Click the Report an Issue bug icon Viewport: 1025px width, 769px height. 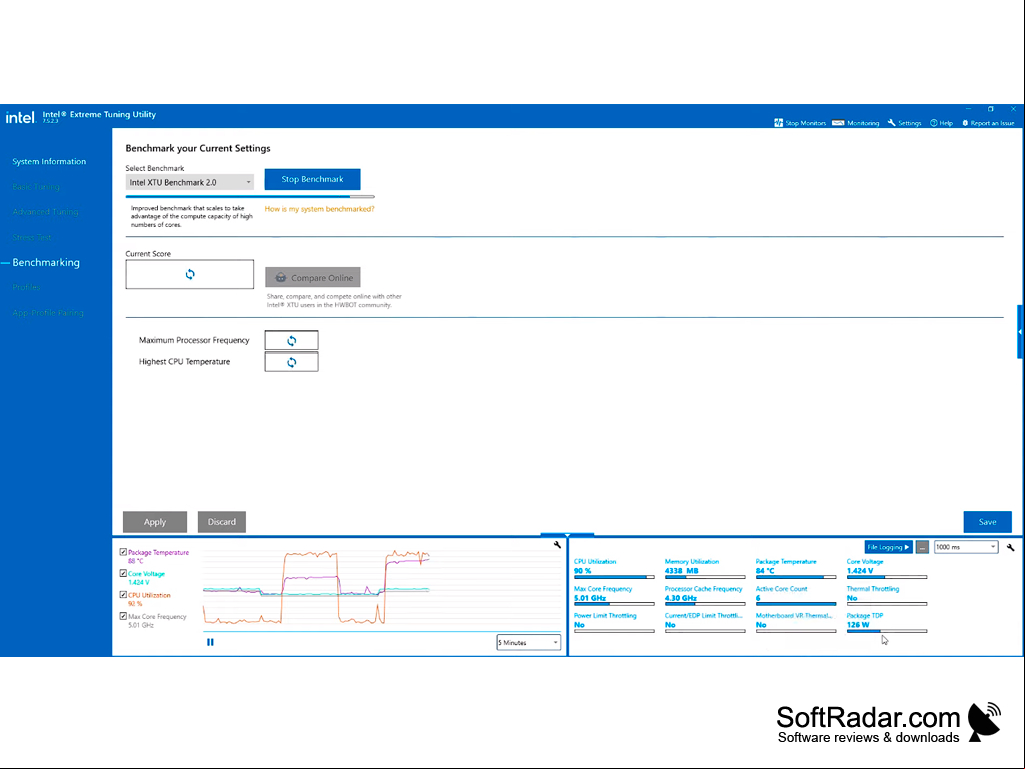965,123
